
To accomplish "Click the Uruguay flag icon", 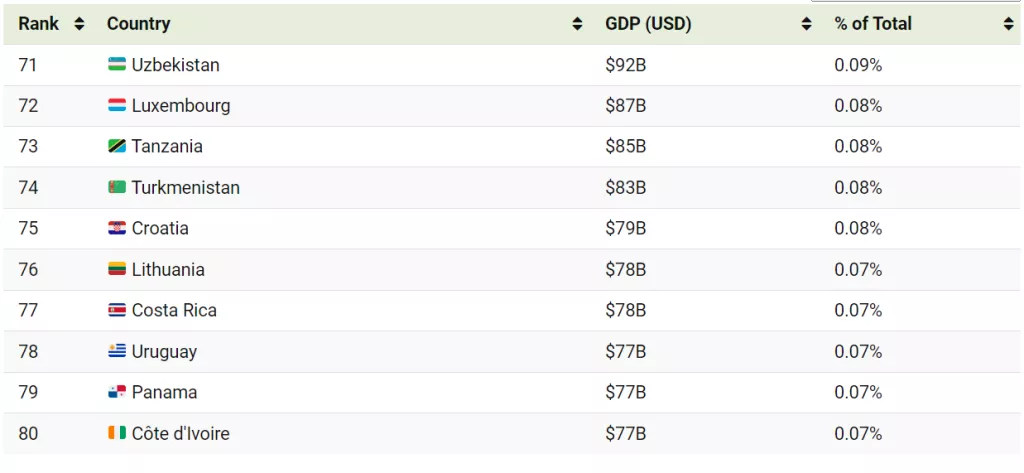I will pyautogui.click(x=117, y=352).
